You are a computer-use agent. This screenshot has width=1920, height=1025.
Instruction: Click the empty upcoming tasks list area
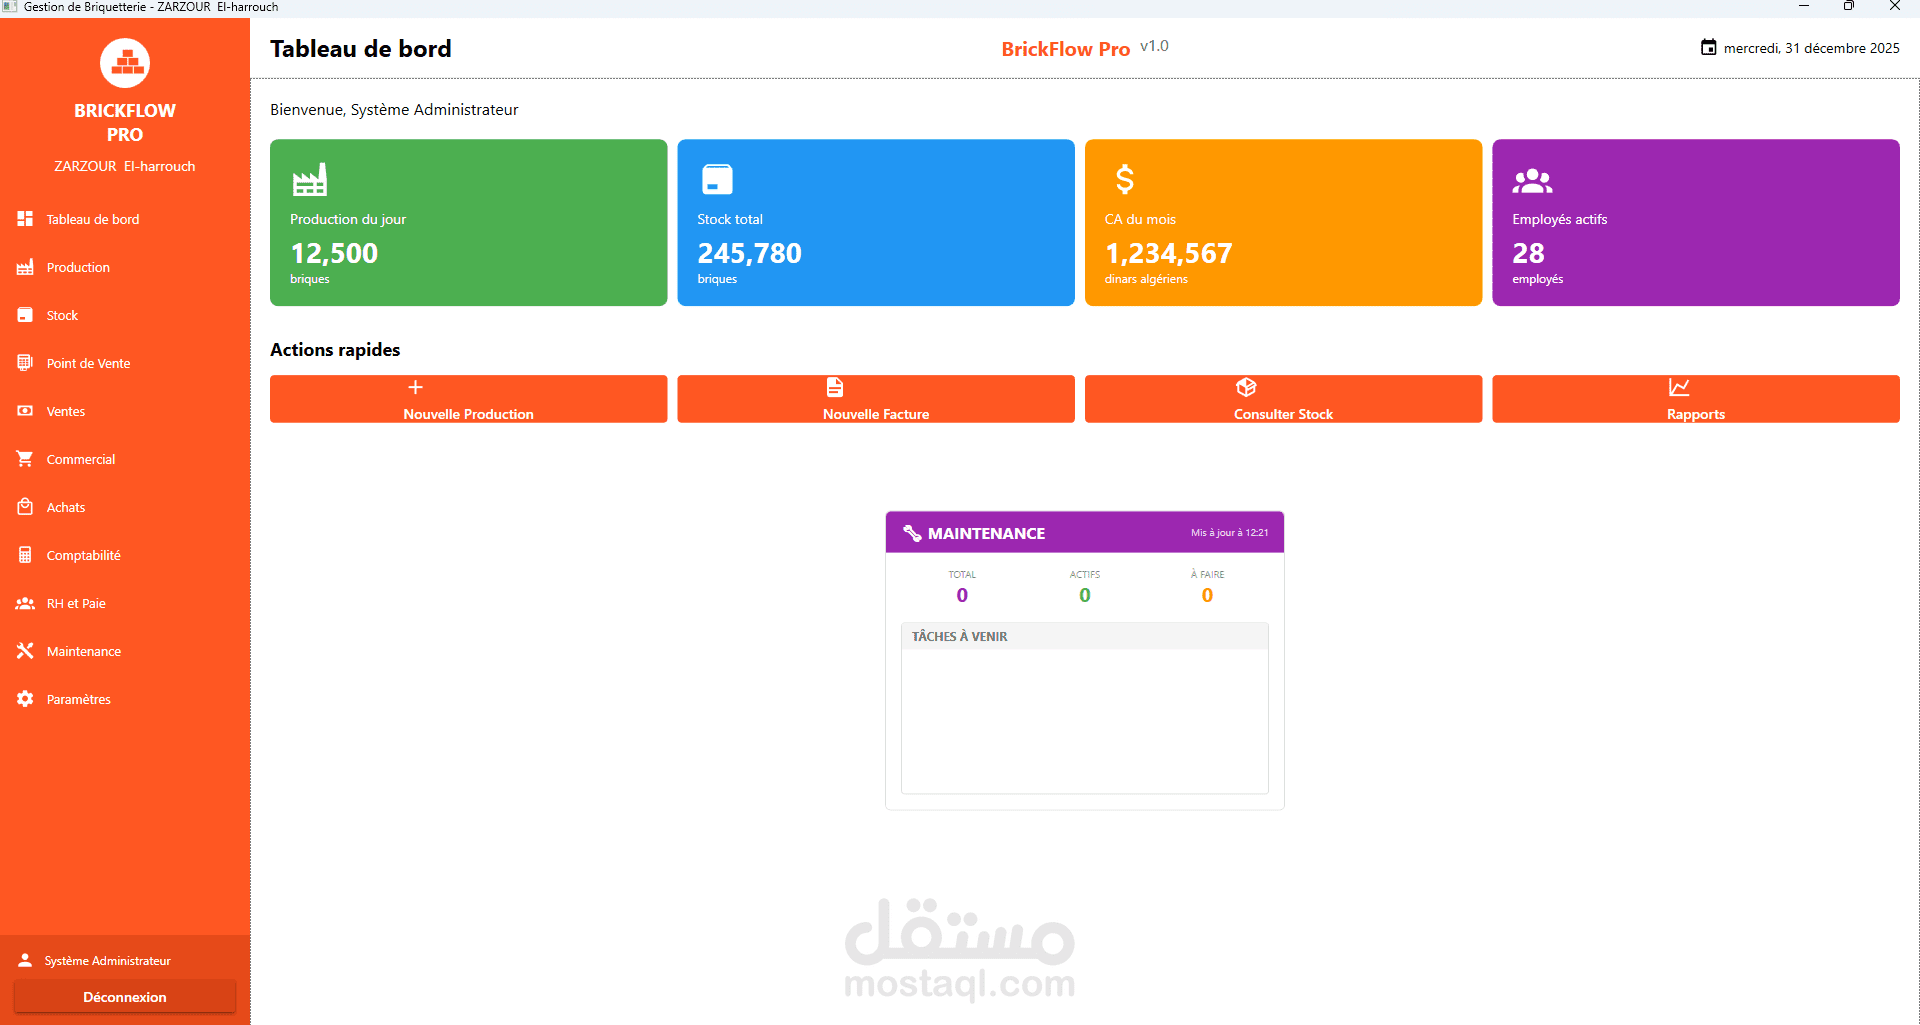pyautogui.click(x=1085, y=721)
